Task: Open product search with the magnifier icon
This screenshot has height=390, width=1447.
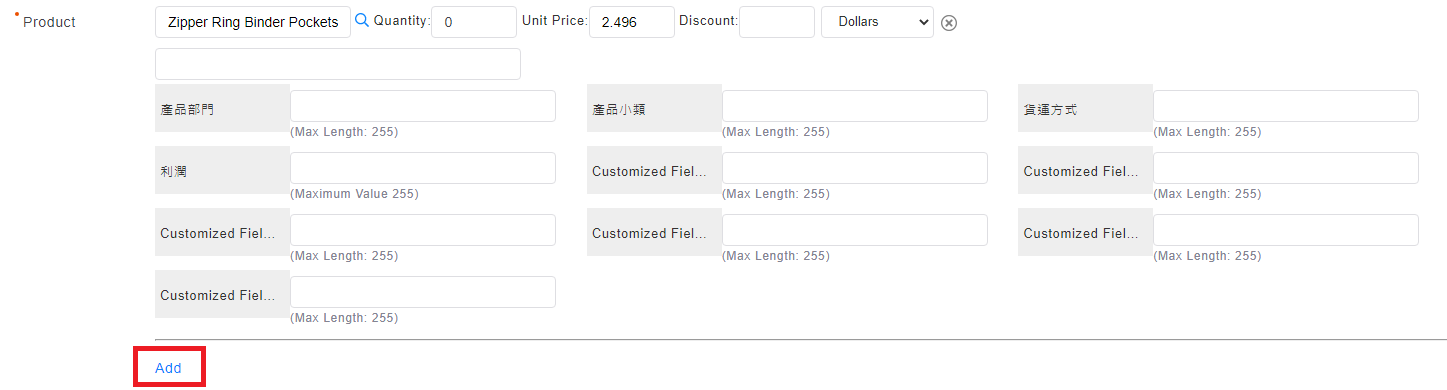Action: 362,21
